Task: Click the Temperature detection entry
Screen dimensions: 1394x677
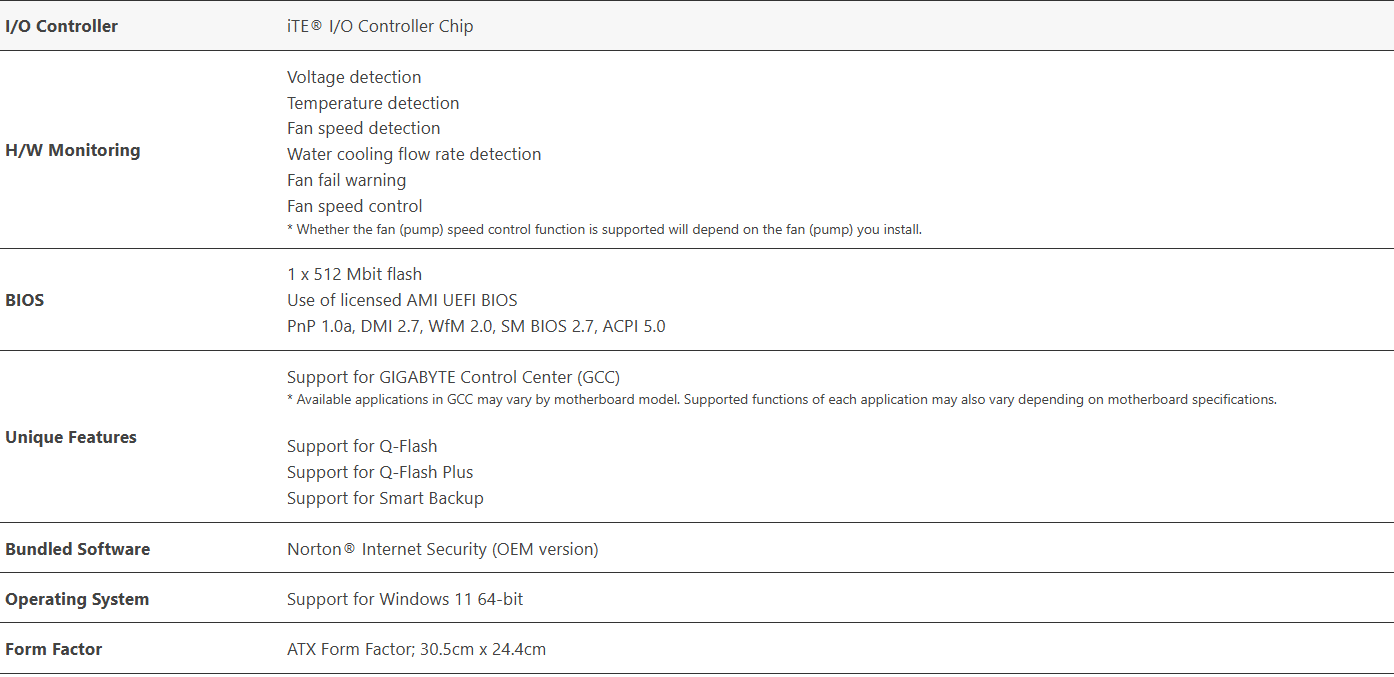Action: 373,103
